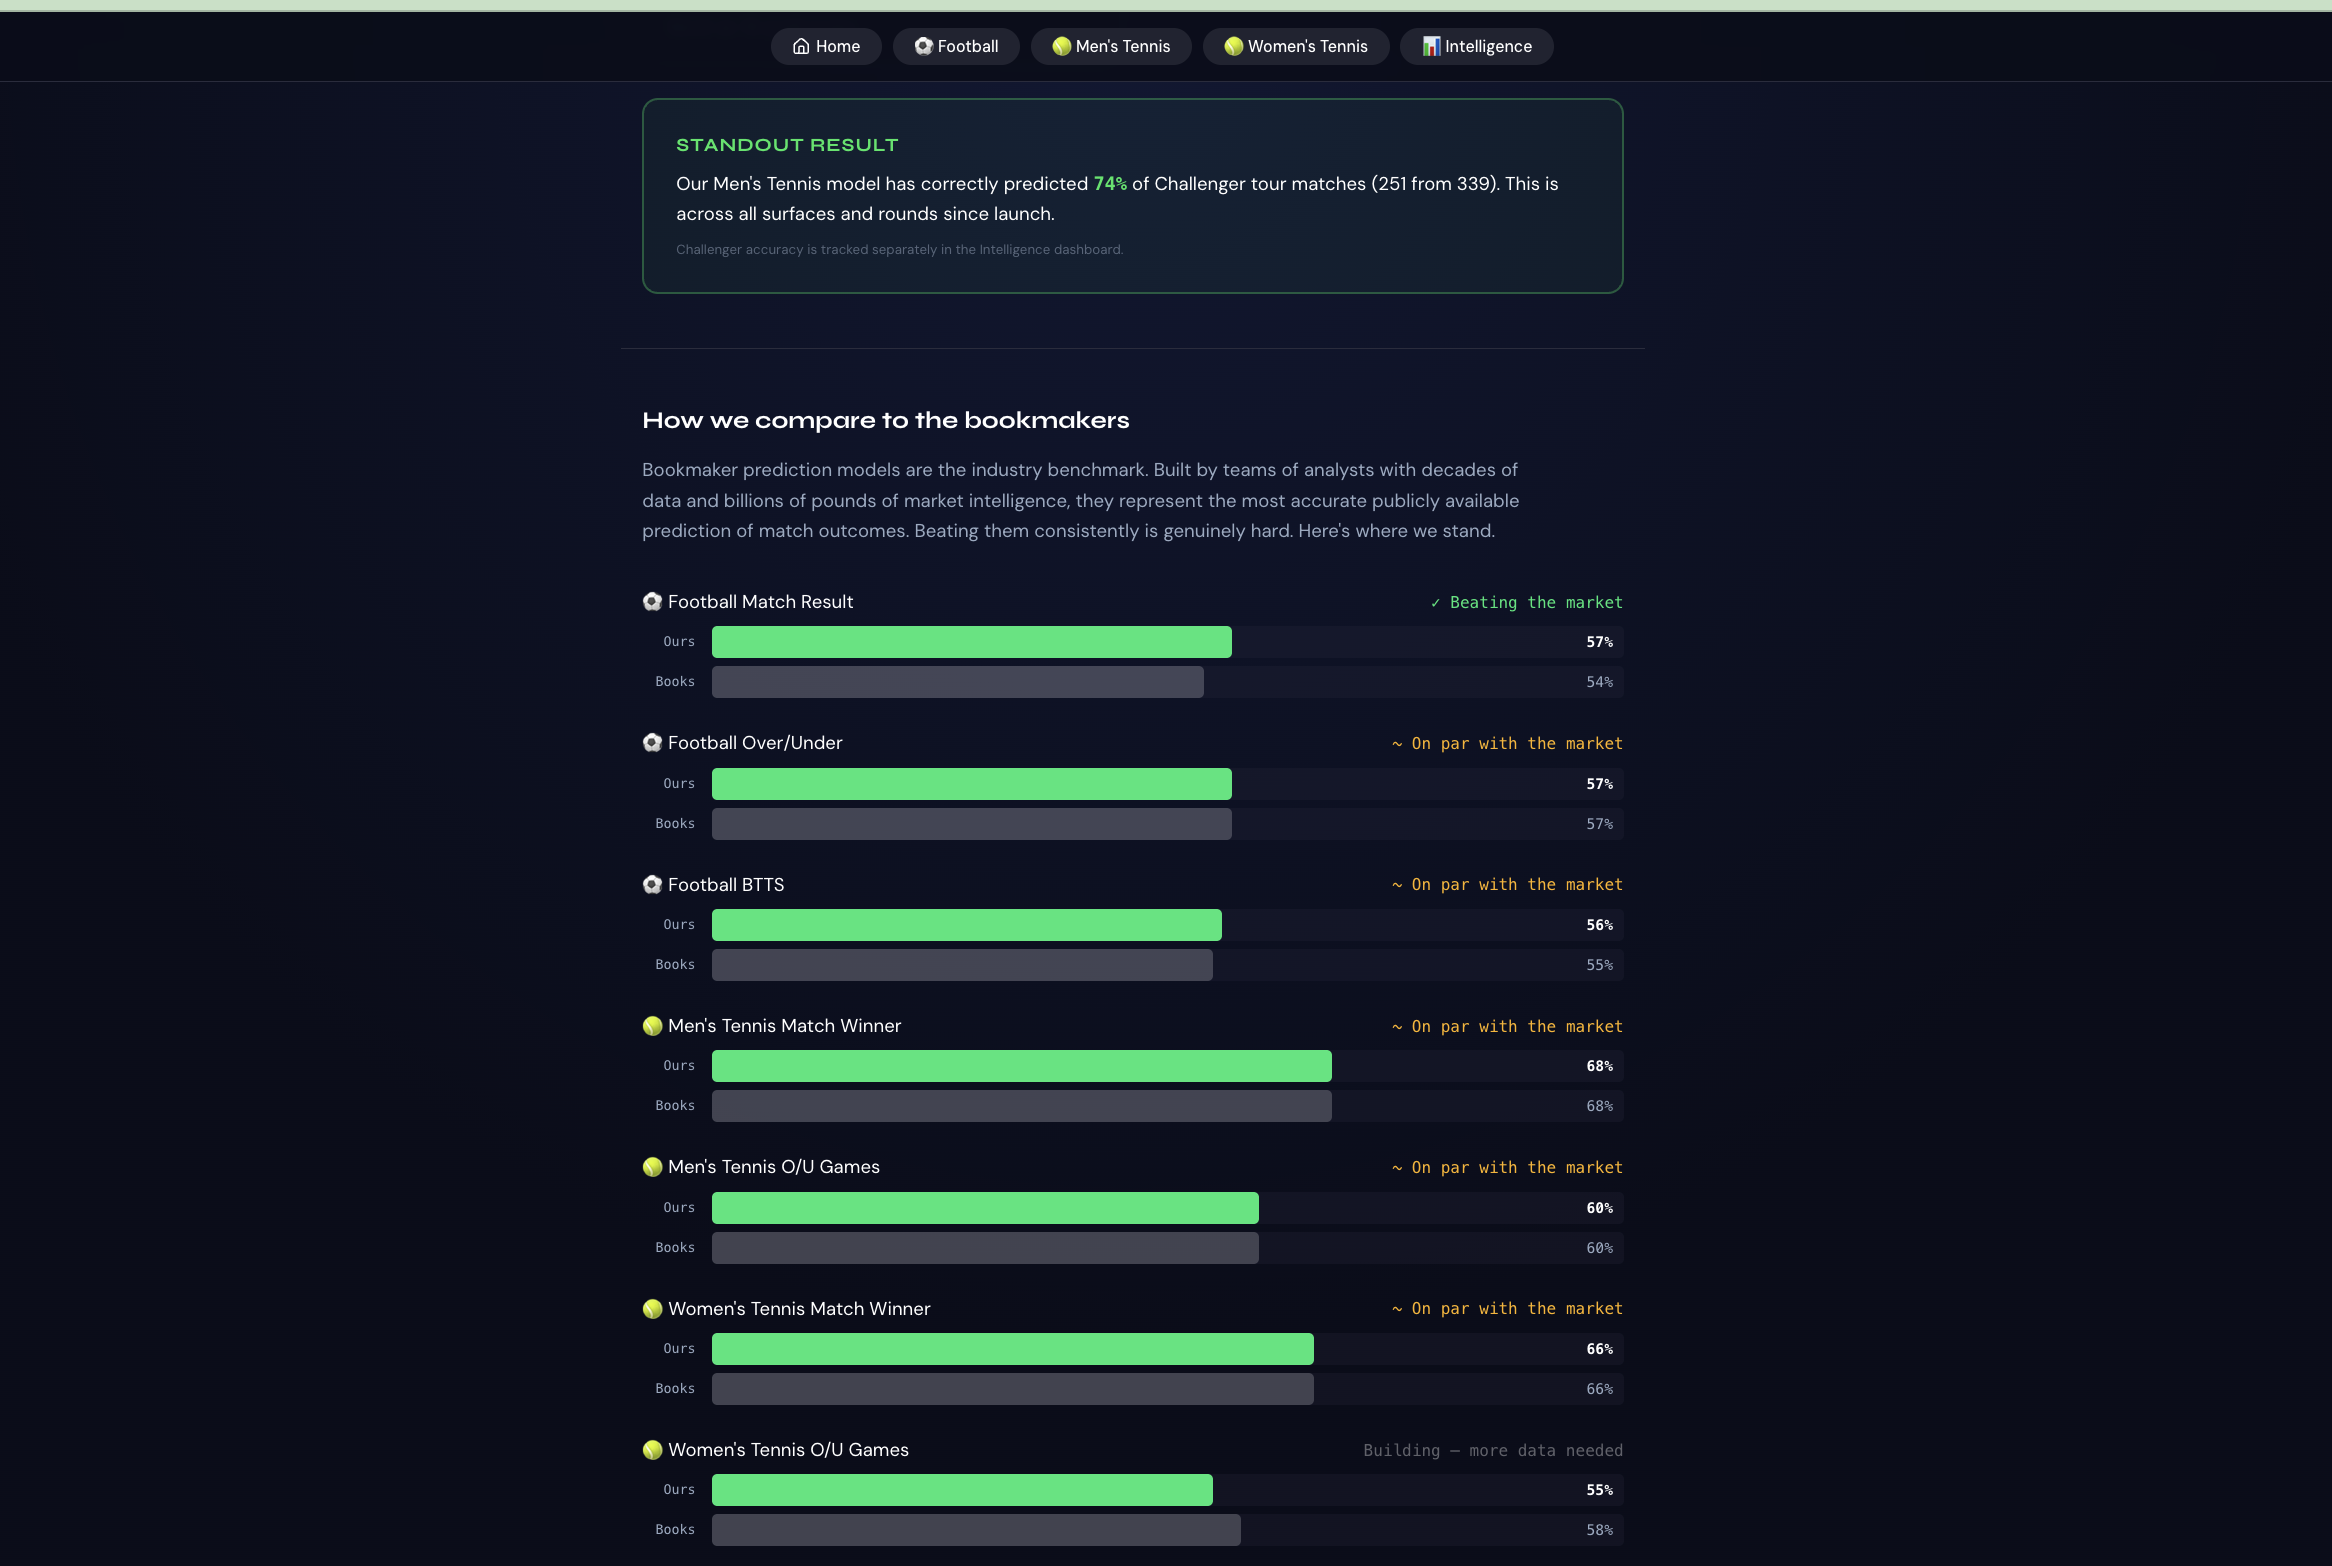The height and width of the screenshot is (1566, 2332).
Task: Click the 58% Books value for Women's Tennis O/U
Action: point(1599,1530)
